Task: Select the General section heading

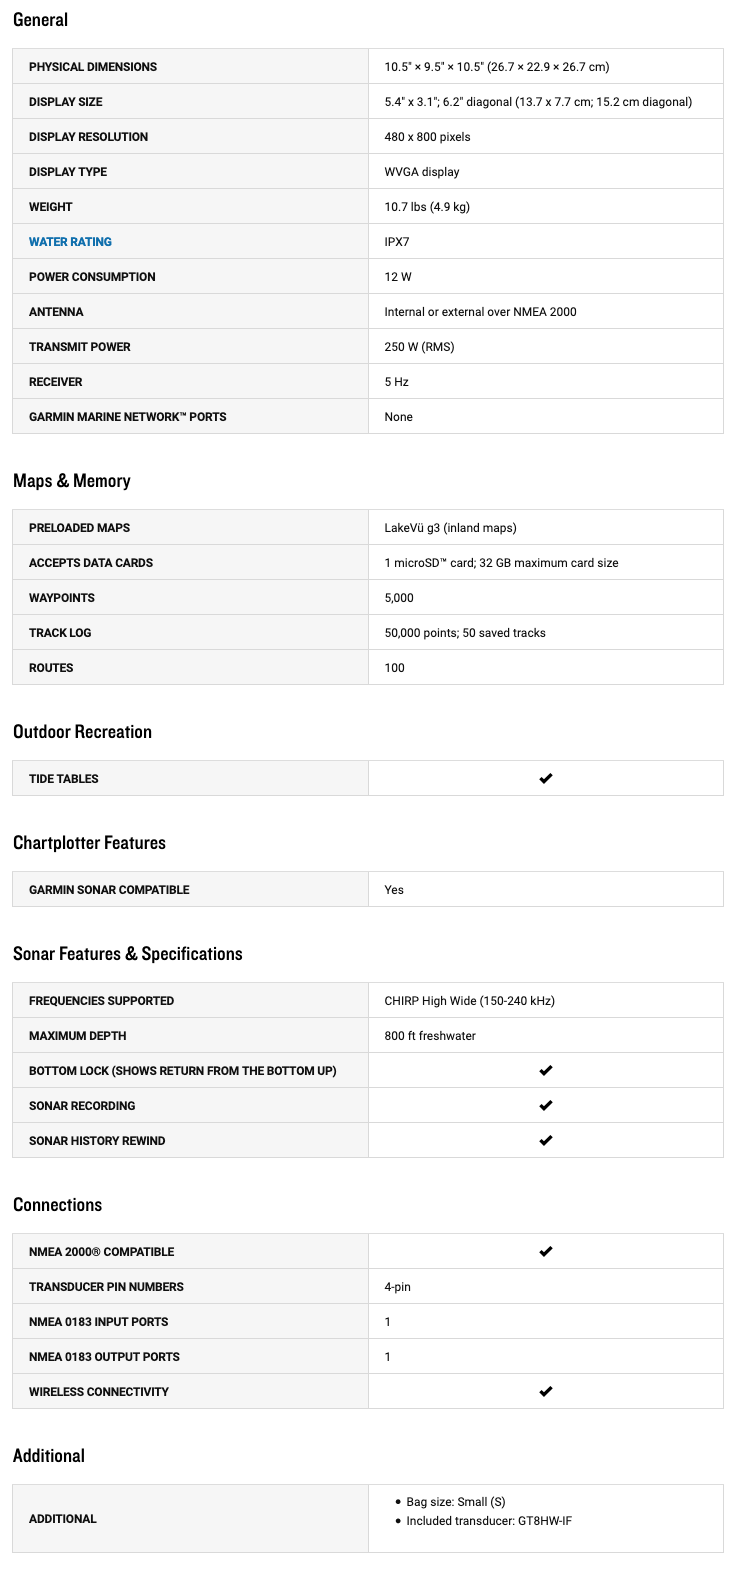Action: pyautogui.click(x=41, y=20)
